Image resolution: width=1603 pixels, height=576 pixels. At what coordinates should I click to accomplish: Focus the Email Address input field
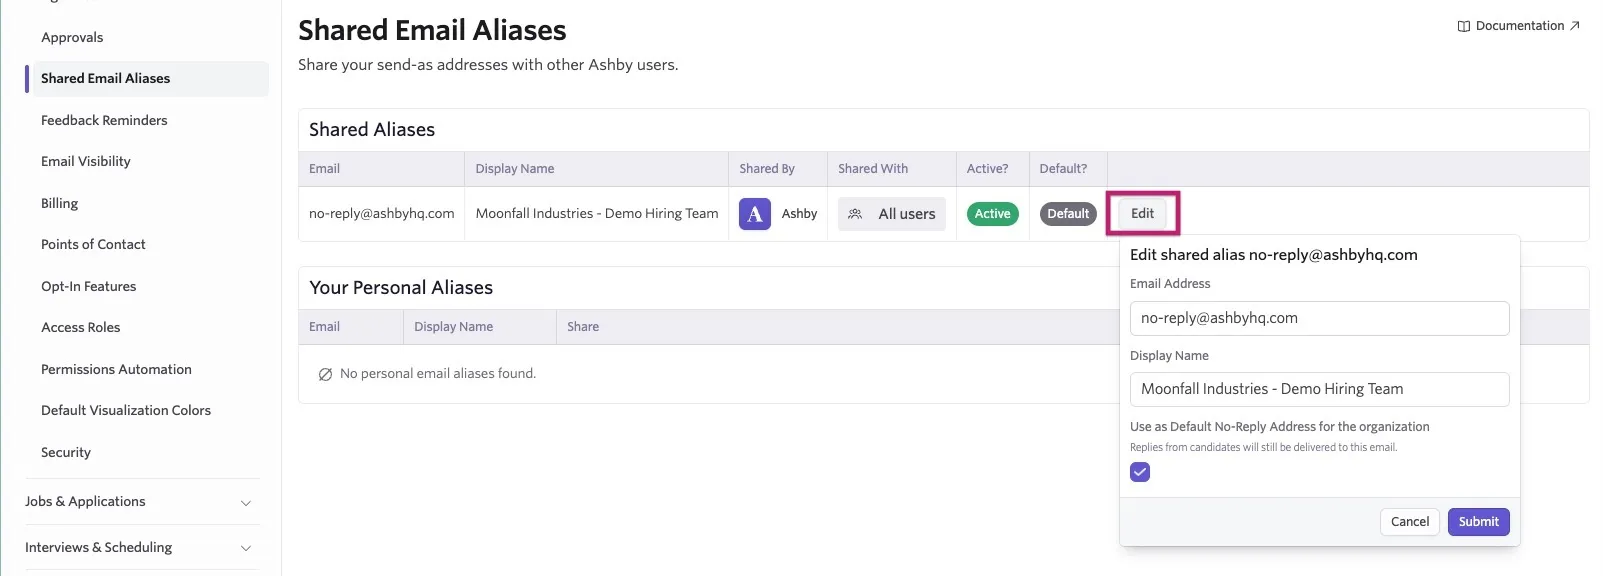tap(1319, 318)
